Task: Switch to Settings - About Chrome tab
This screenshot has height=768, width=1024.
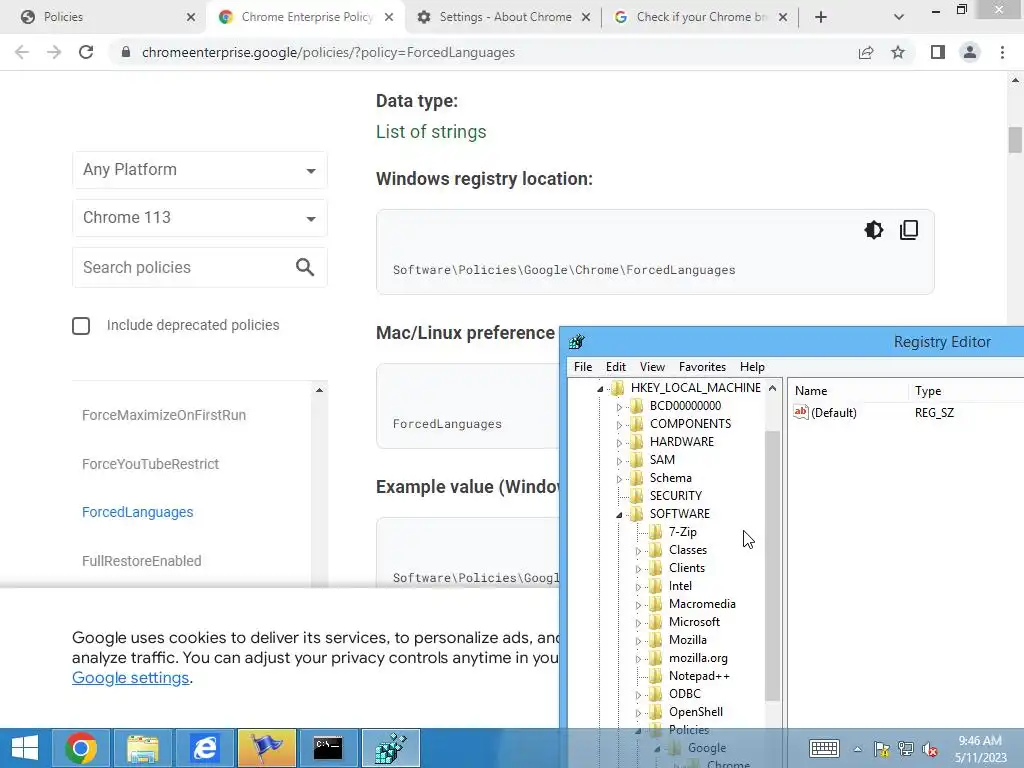Action: (503, 17)
